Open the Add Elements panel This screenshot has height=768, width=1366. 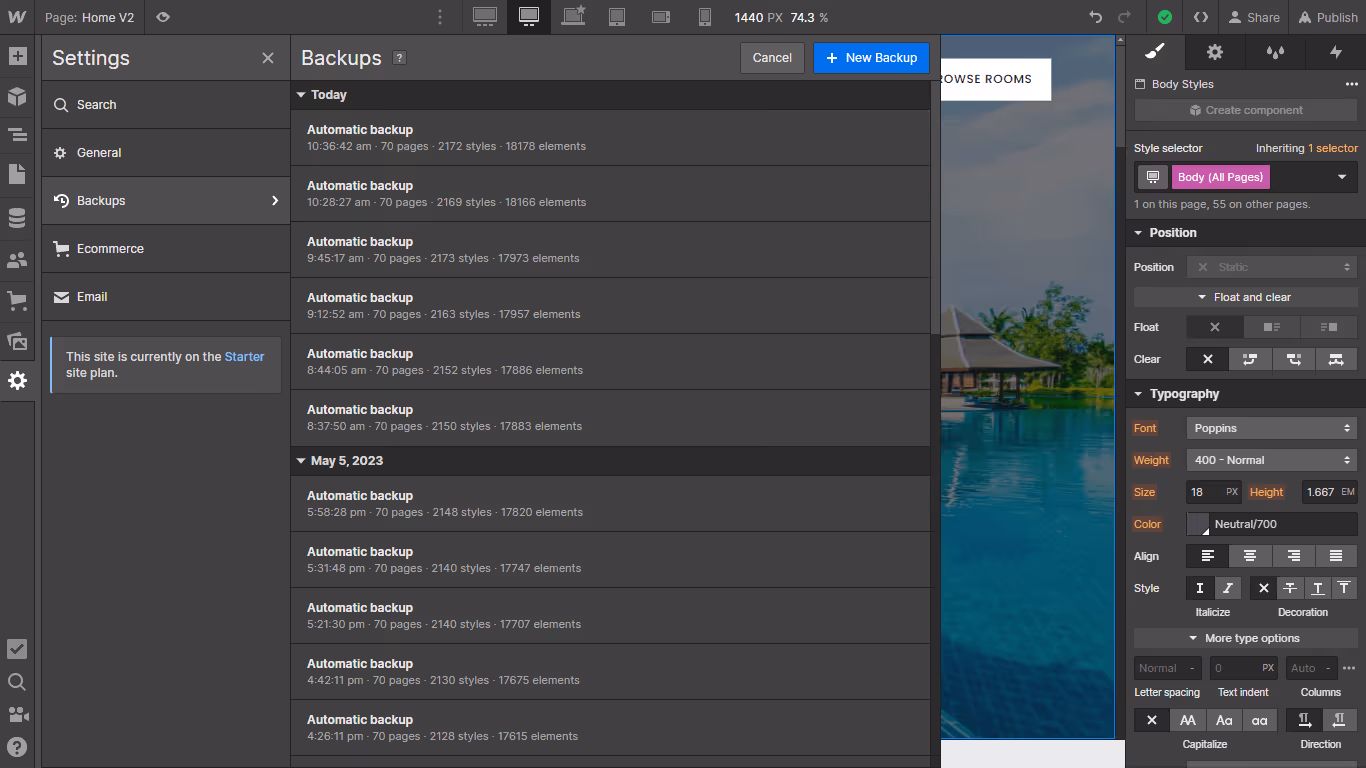[17, 56]
